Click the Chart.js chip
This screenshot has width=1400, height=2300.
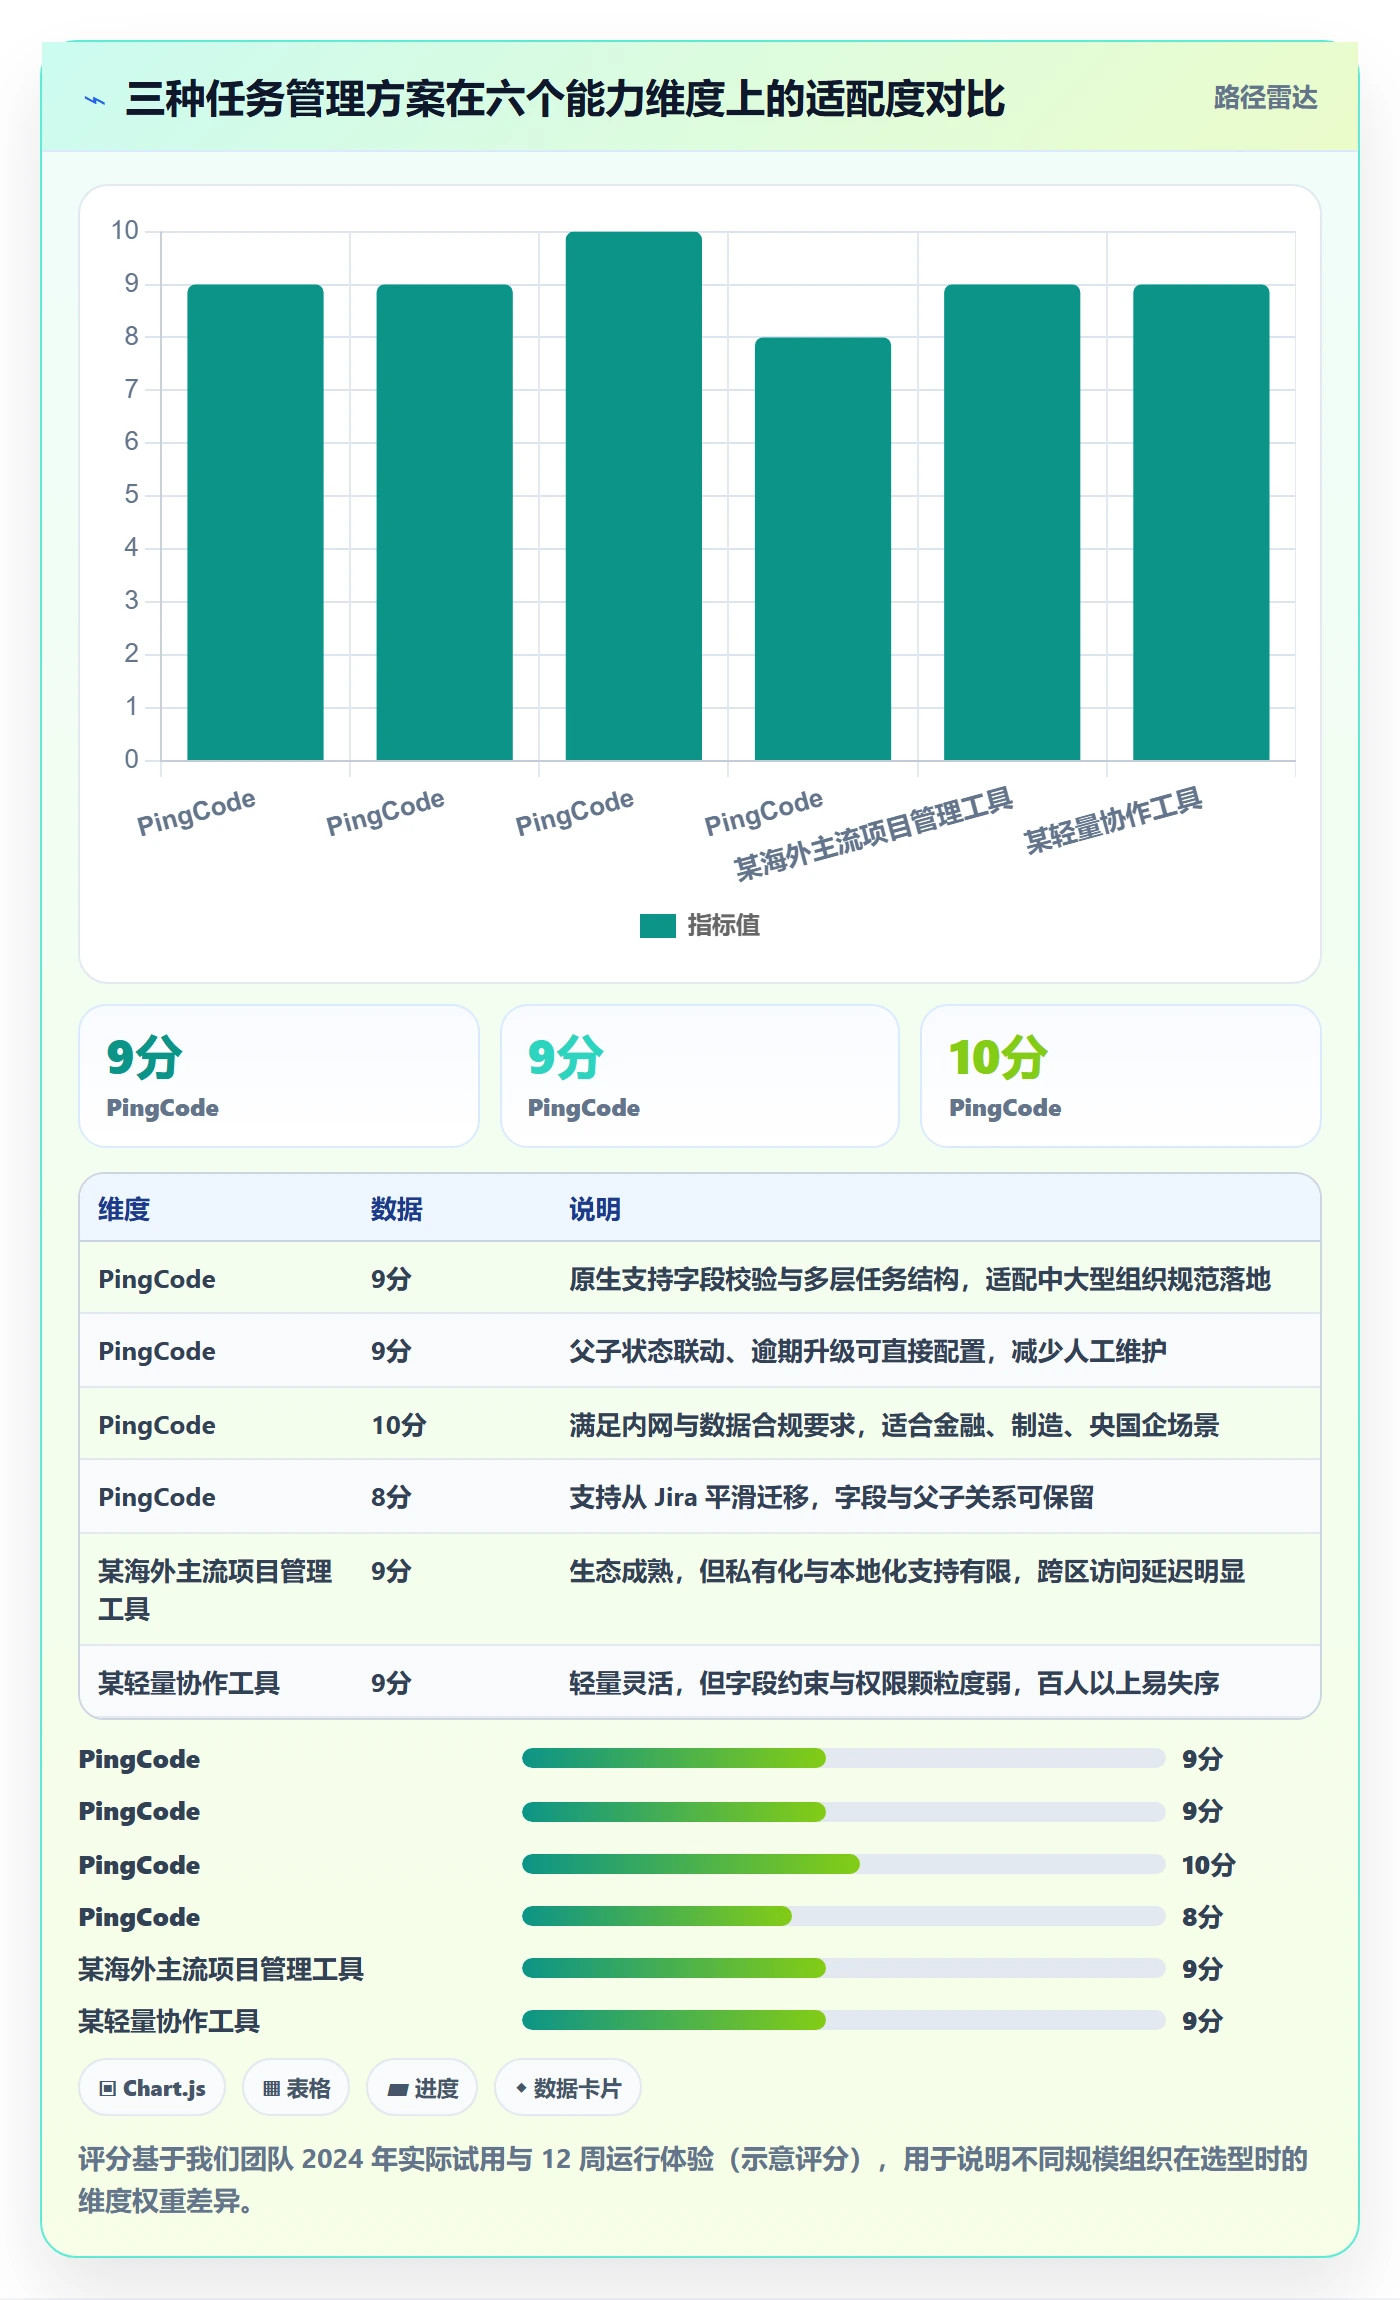click(152, 2088)
